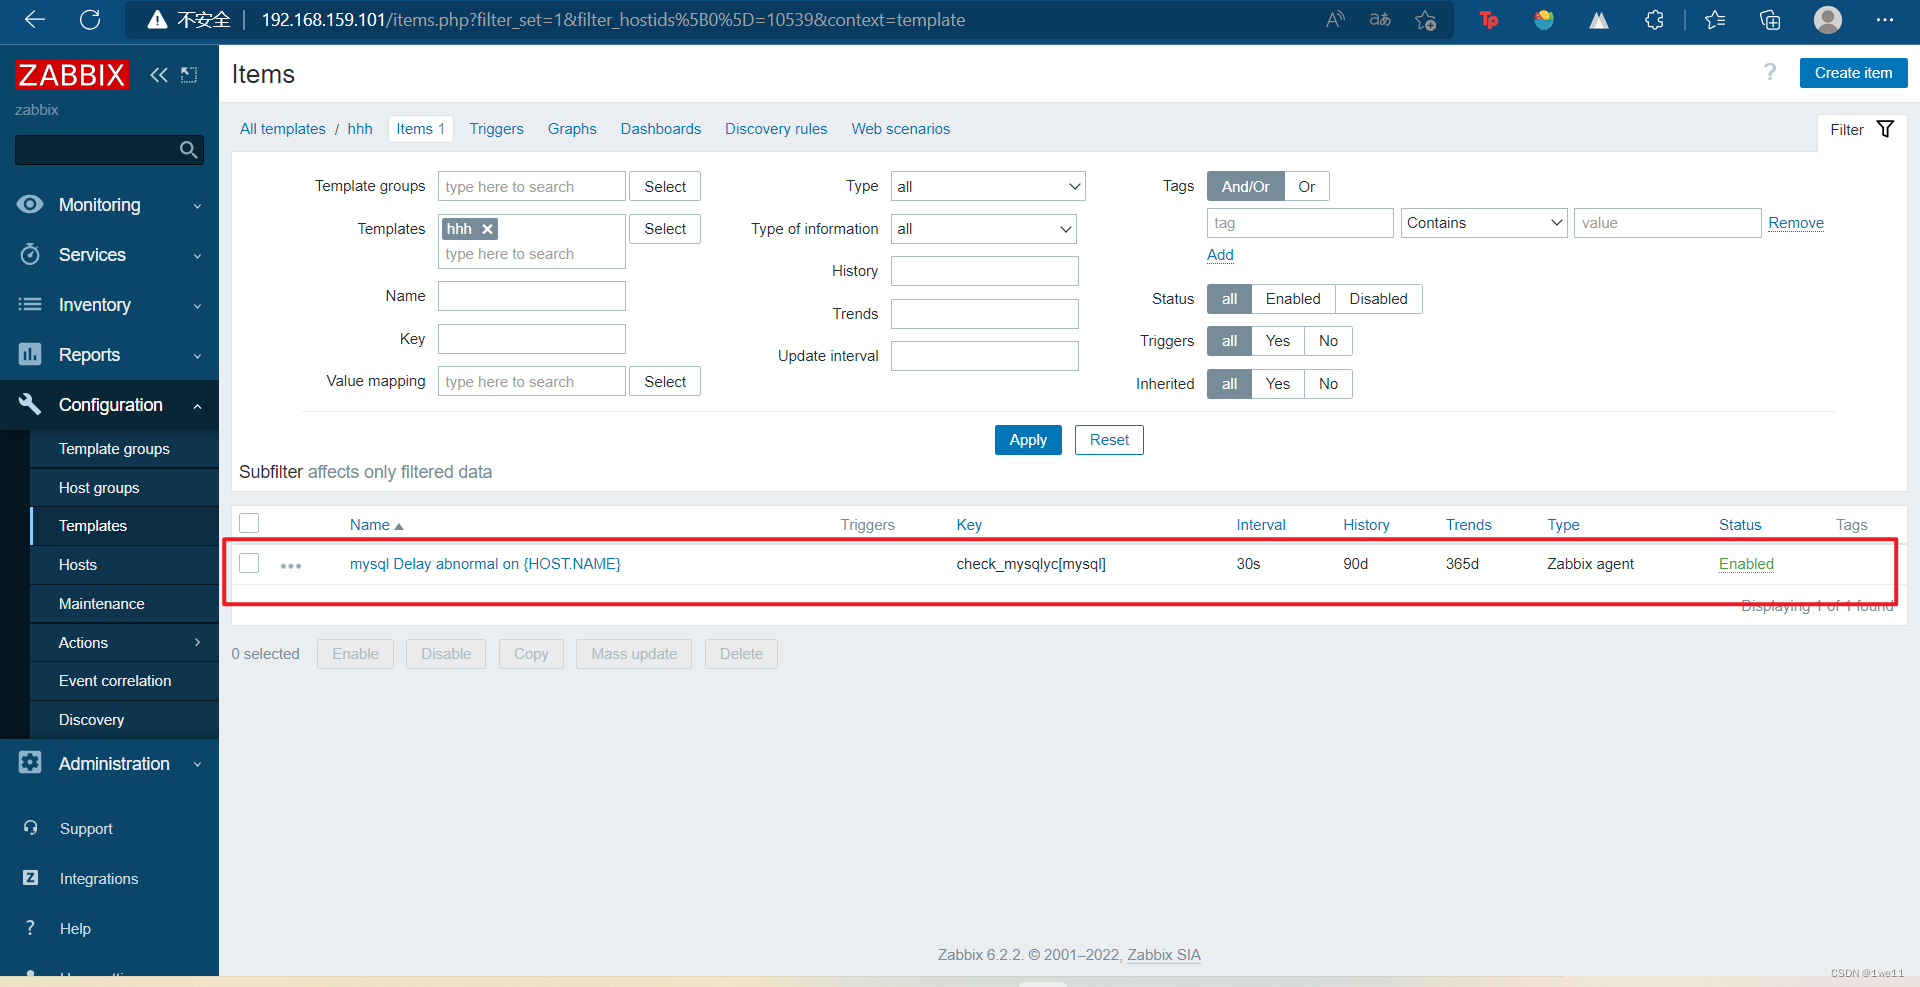Apply the filter with the Apply button
This screenshot has height=987, width=1920.
pyautogui.click(x=1028, y=440)
